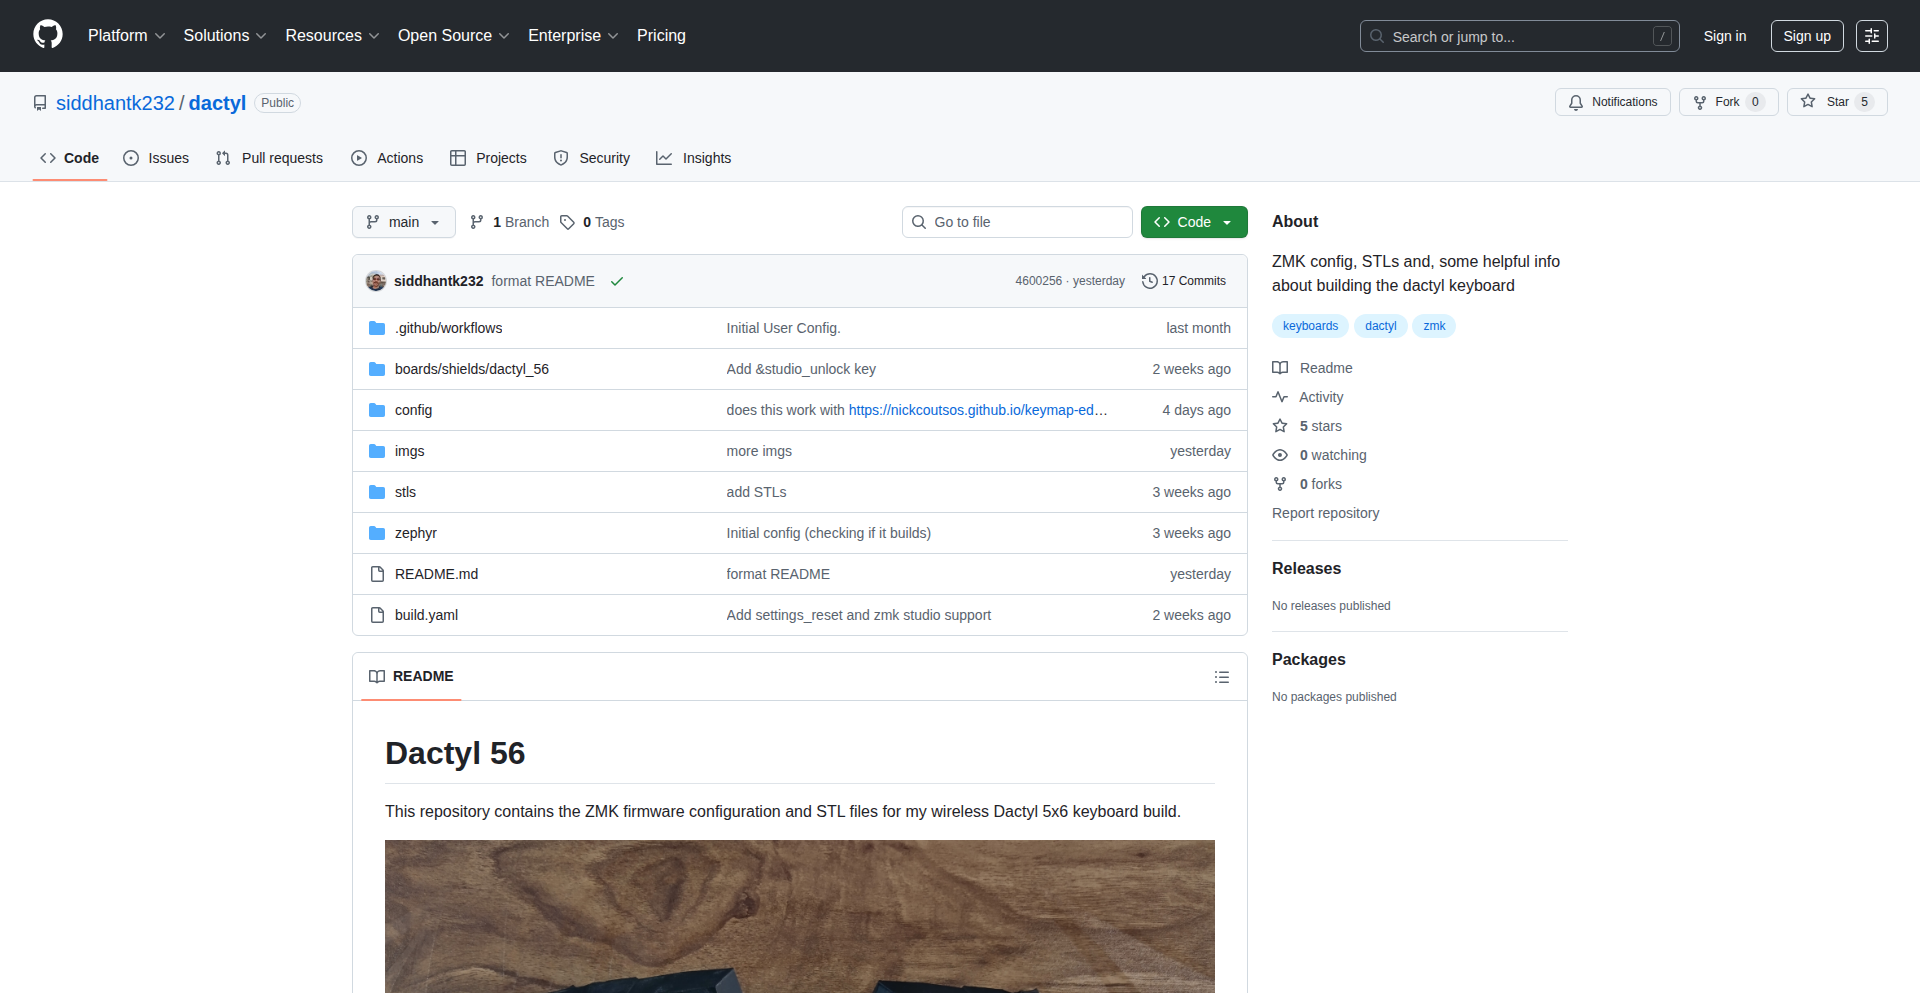Click the book icon beside Readme
Screen dimensions: 1920x993
tap(1280, 368)
